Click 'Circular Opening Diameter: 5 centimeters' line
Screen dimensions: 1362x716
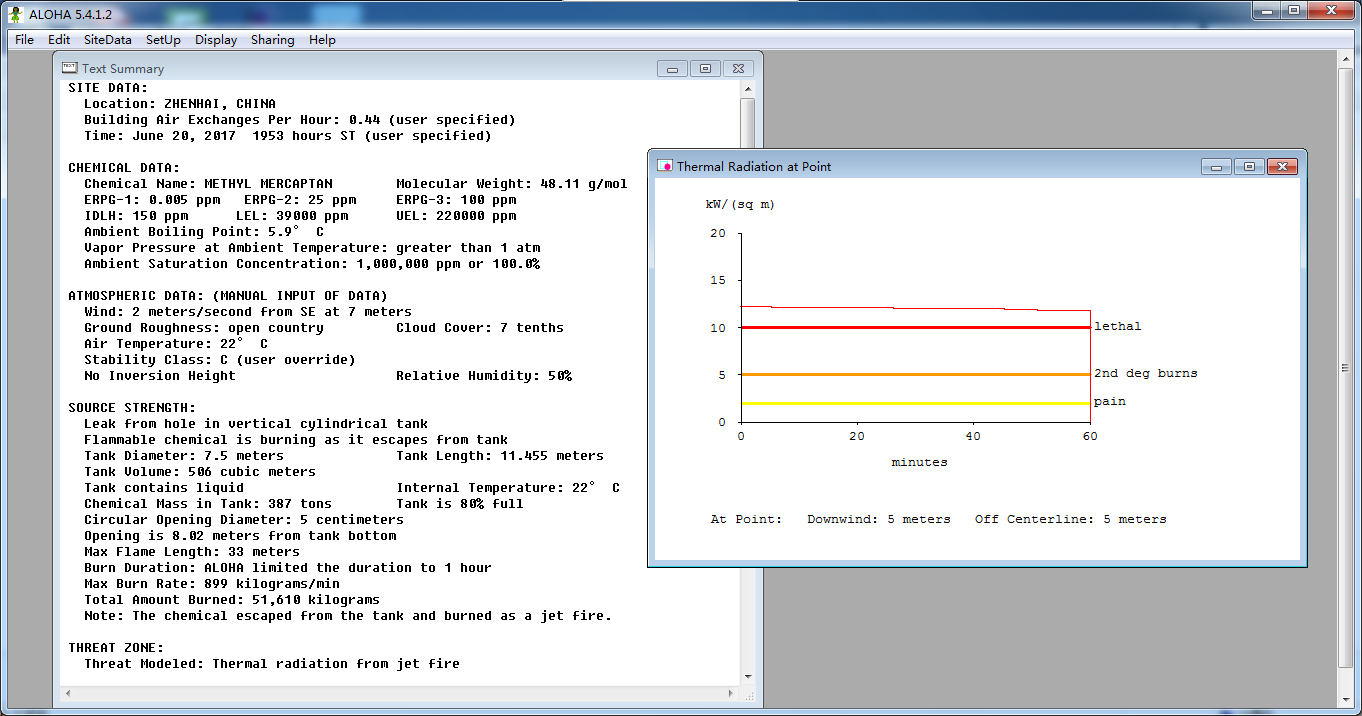click(x=244, y=520)
